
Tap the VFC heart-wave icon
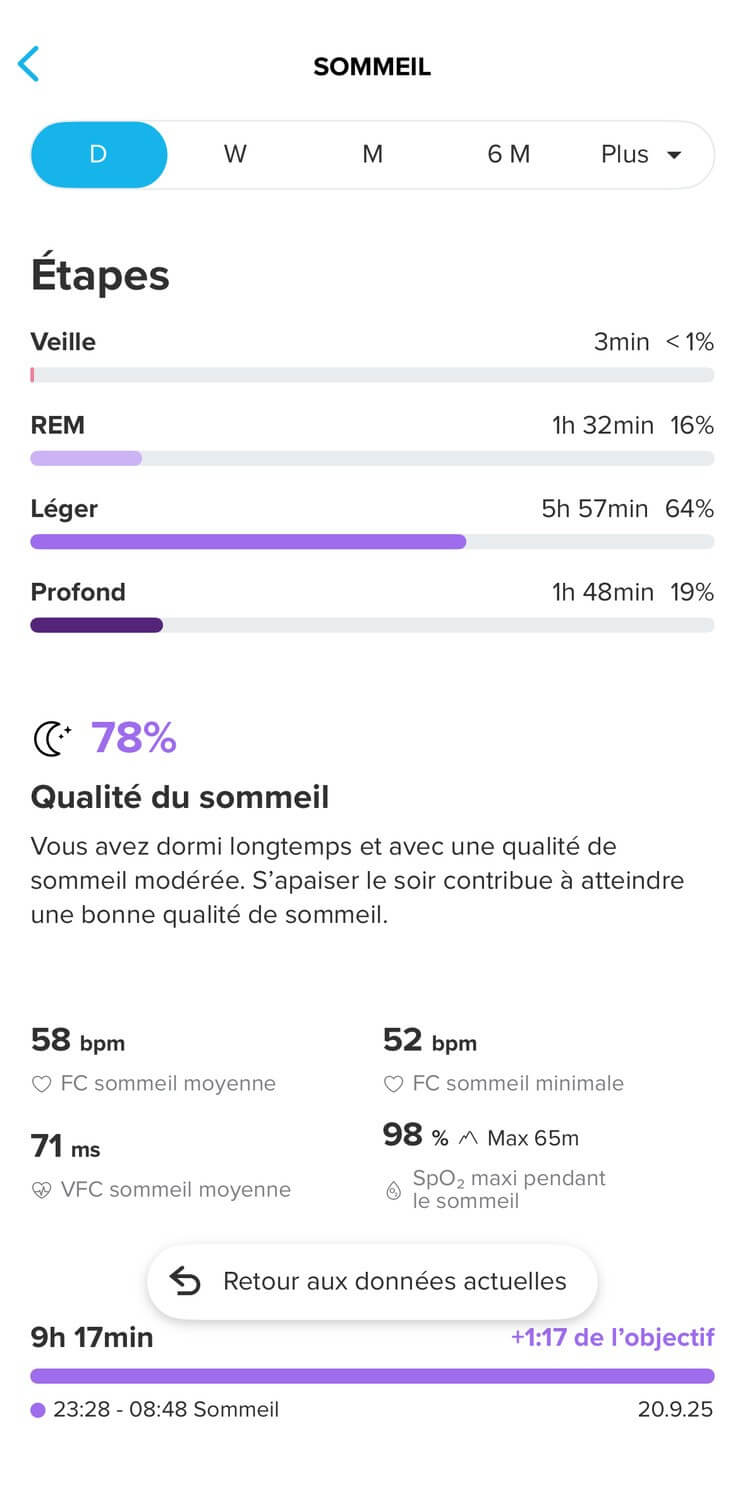[x=41, y=1190]
